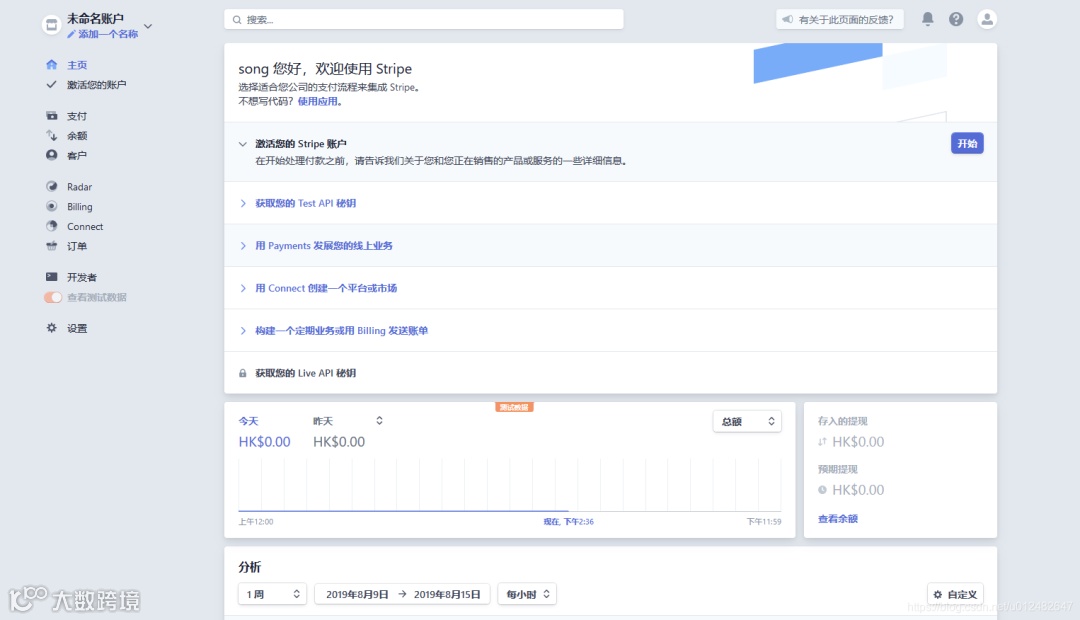Expand 用 Connect 创建一个平台或市场 chevron
Screen dimensions: 1080x620
(242, 289)
